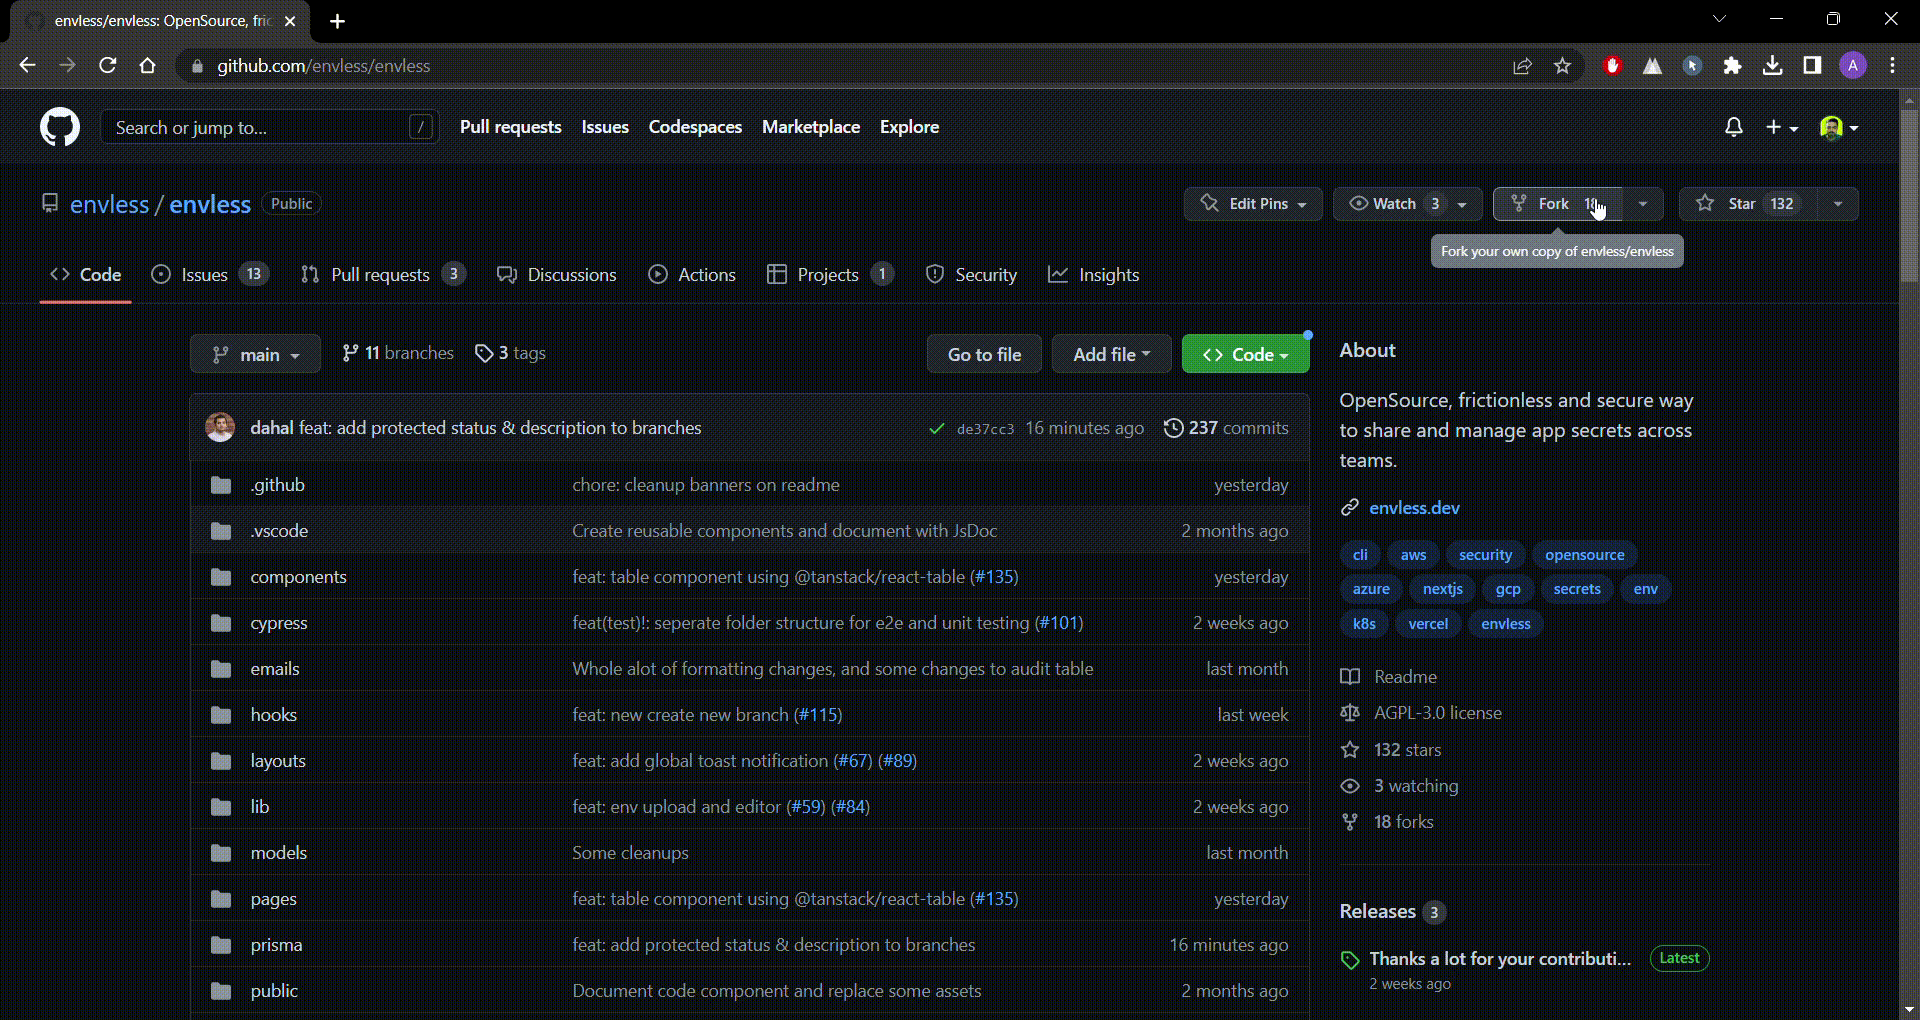Open notifications bell icon
This screenshot has width=1920, height=1020.
pos(1734,127)
